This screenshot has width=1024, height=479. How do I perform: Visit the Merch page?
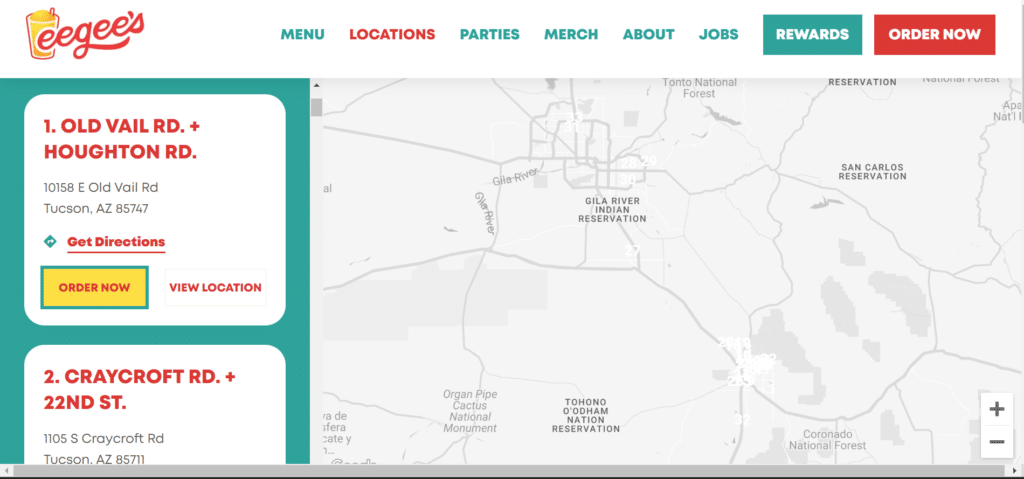(571, 34)
